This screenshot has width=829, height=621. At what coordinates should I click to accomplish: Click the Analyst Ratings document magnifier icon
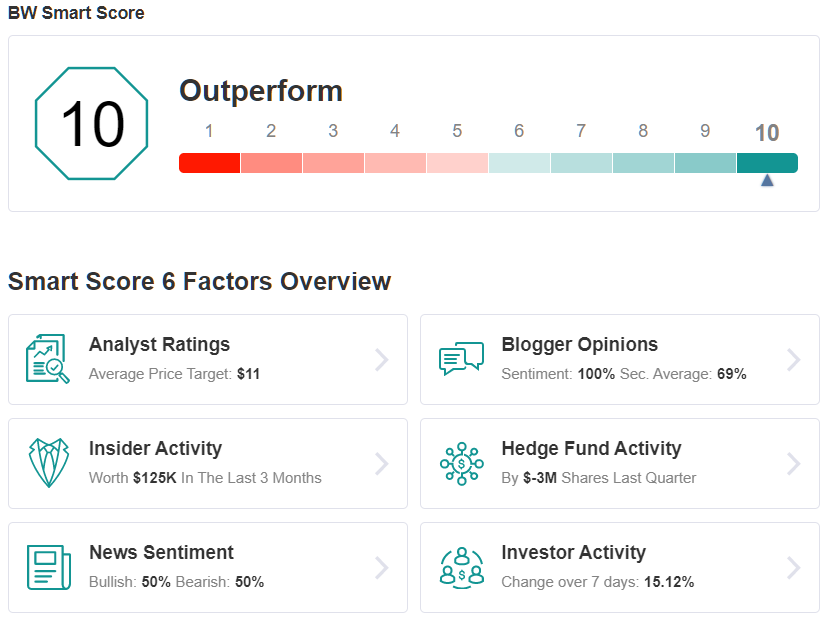[48, 359]
